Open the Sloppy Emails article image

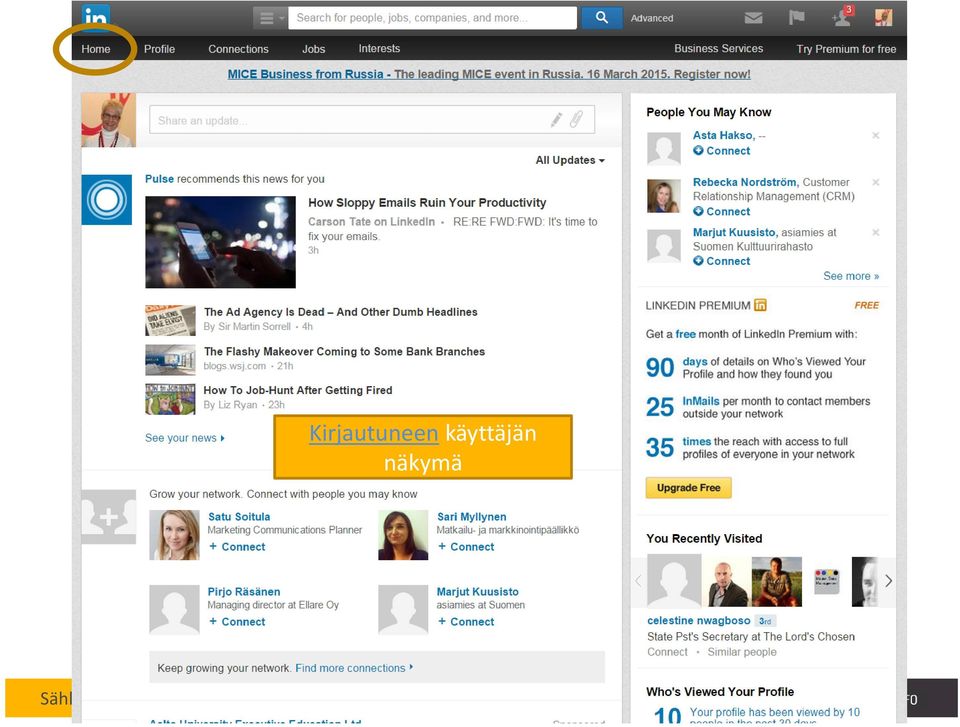point(220,242)
